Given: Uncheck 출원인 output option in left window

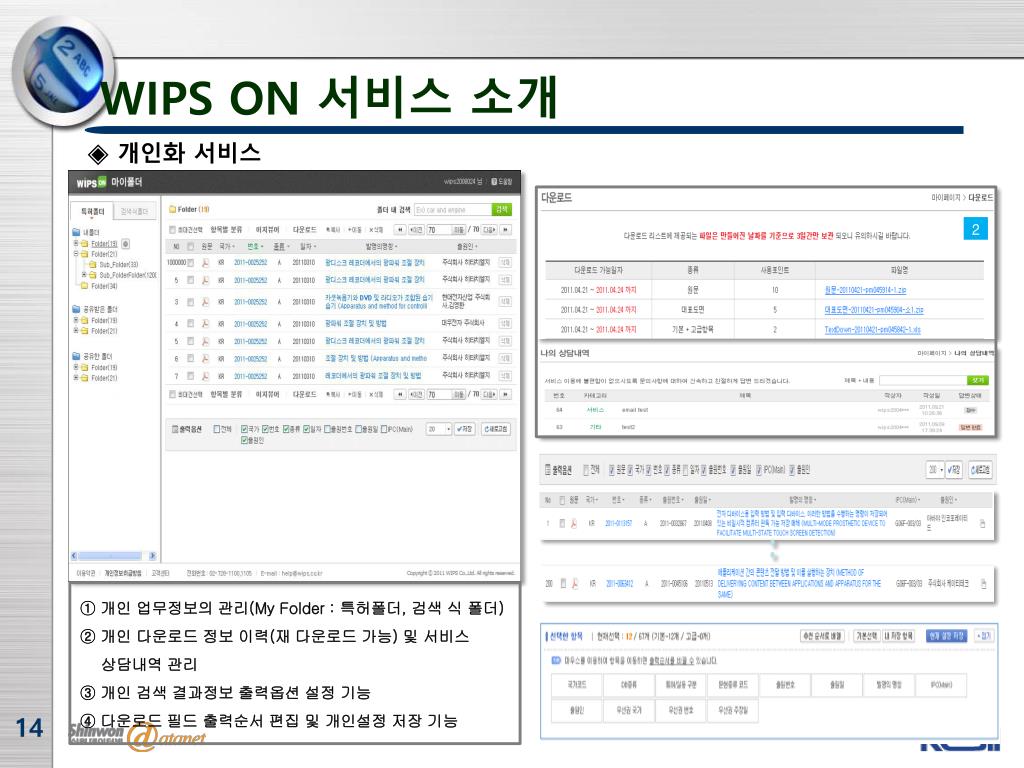Looking at the screenshot, I should click(x=244, y=440).
